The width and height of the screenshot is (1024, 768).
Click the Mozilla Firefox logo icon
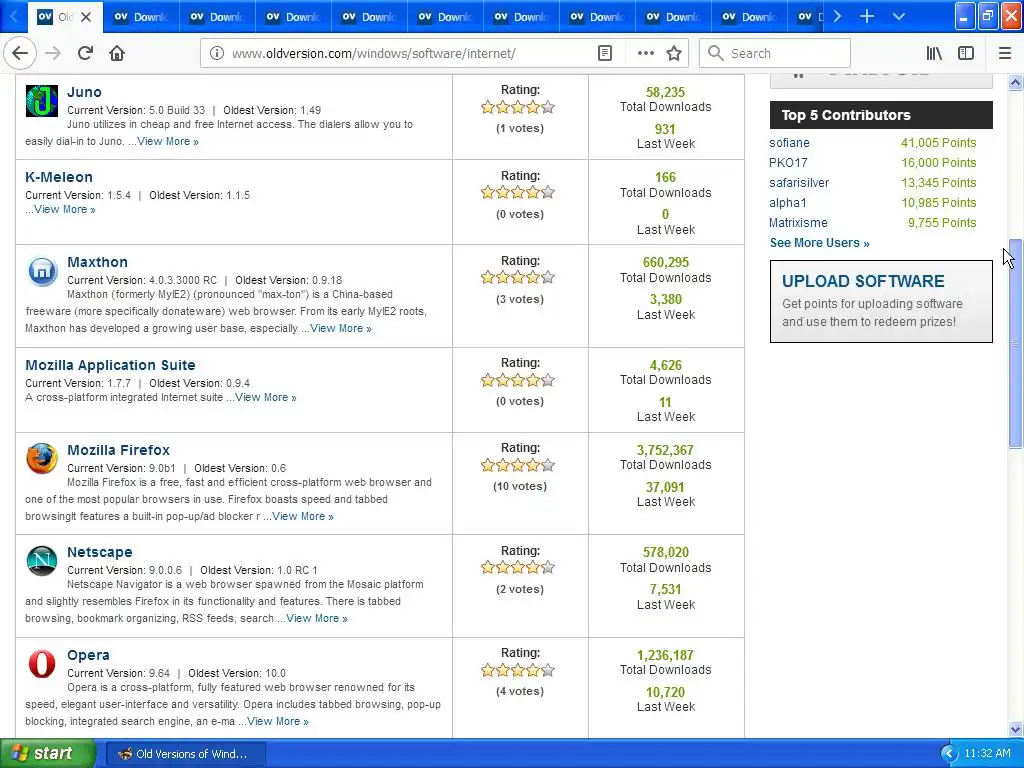pos(42,458)
